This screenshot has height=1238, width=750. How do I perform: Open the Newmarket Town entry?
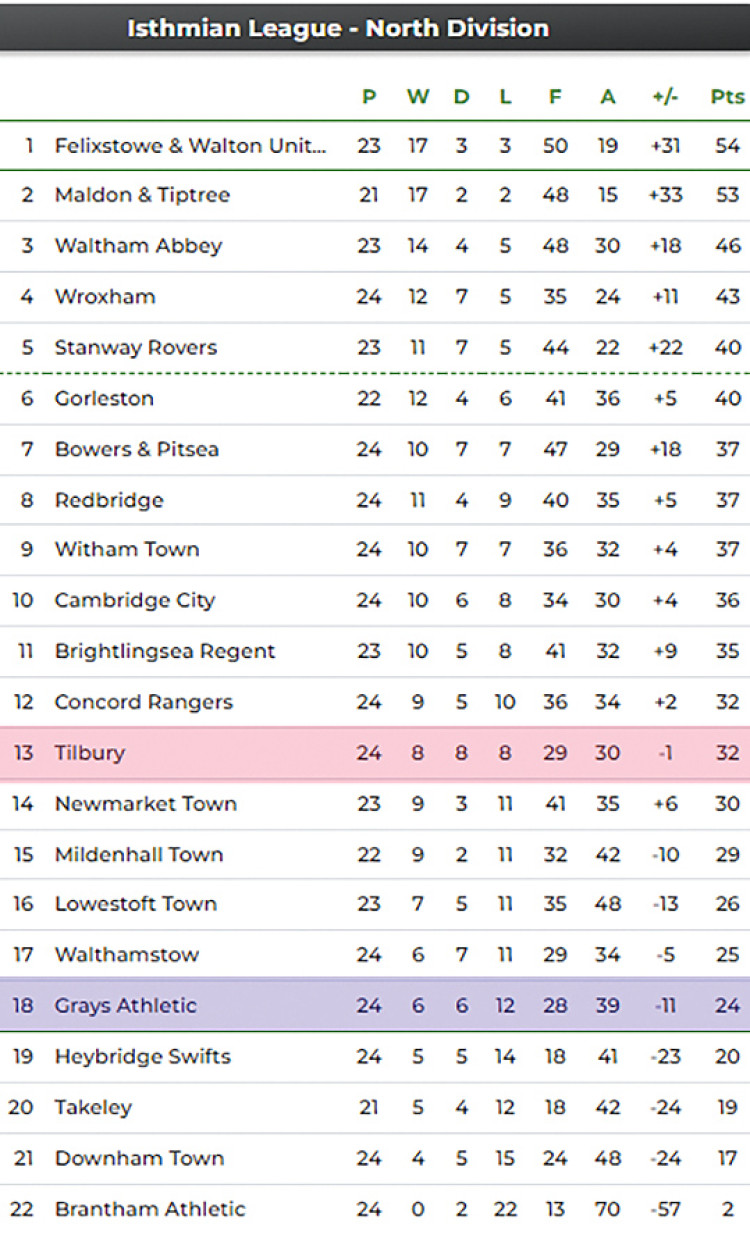click(x=145, y=804)
